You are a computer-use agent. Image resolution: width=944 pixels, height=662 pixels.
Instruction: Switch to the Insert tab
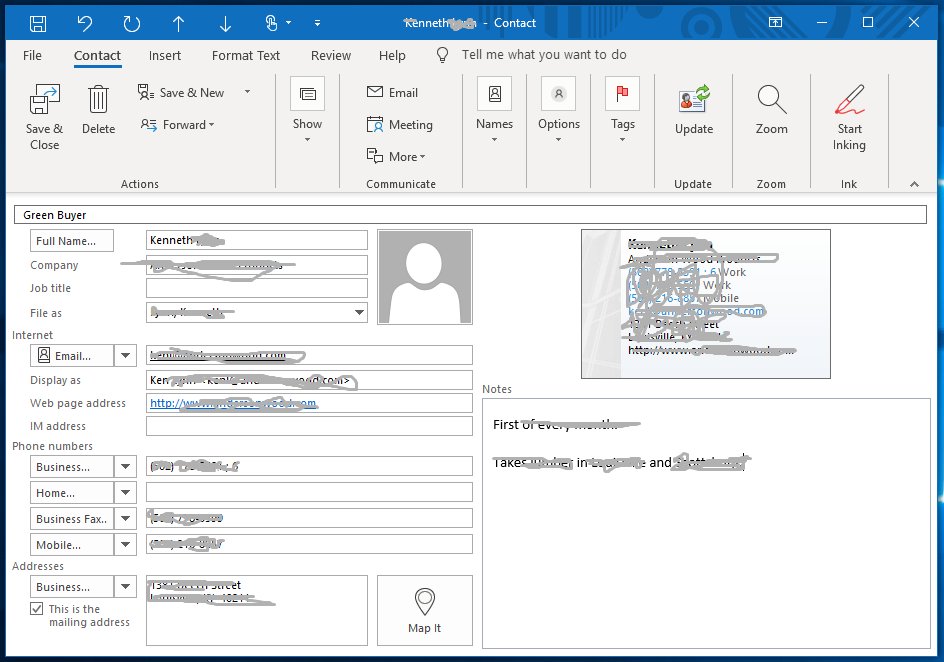pyautogui.click(x=165, y=55)
